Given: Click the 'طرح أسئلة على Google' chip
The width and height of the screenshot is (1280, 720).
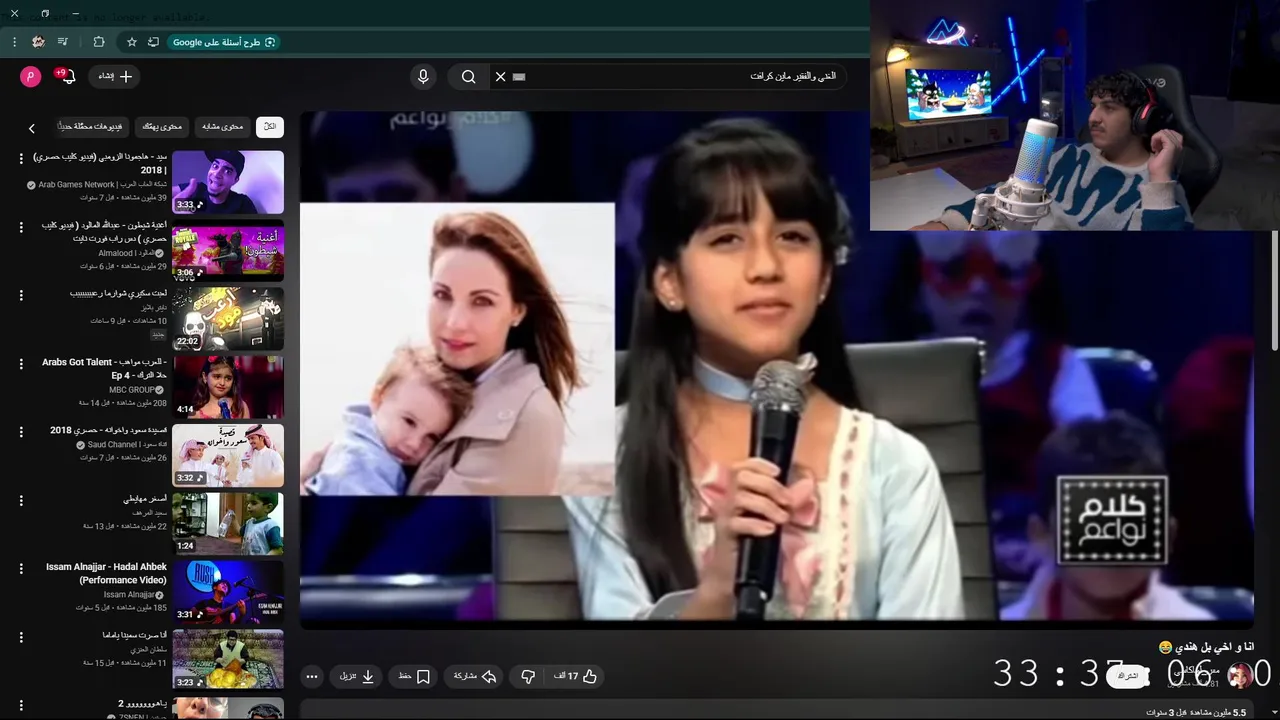Looking at the screenshot, I should click(224, 42).
